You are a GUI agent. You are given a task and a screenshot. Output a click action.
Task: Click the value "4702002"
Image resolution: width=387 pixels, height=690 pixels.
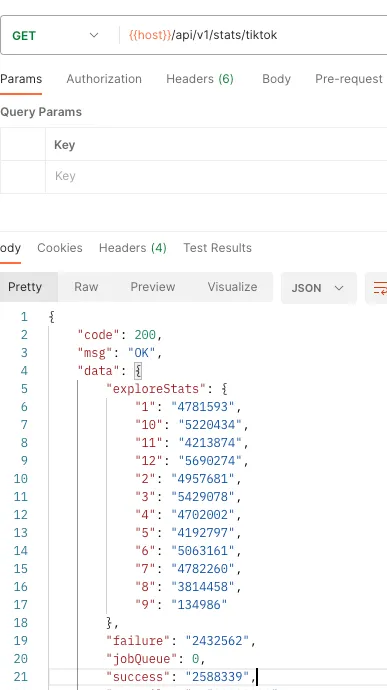pos(203,515)
